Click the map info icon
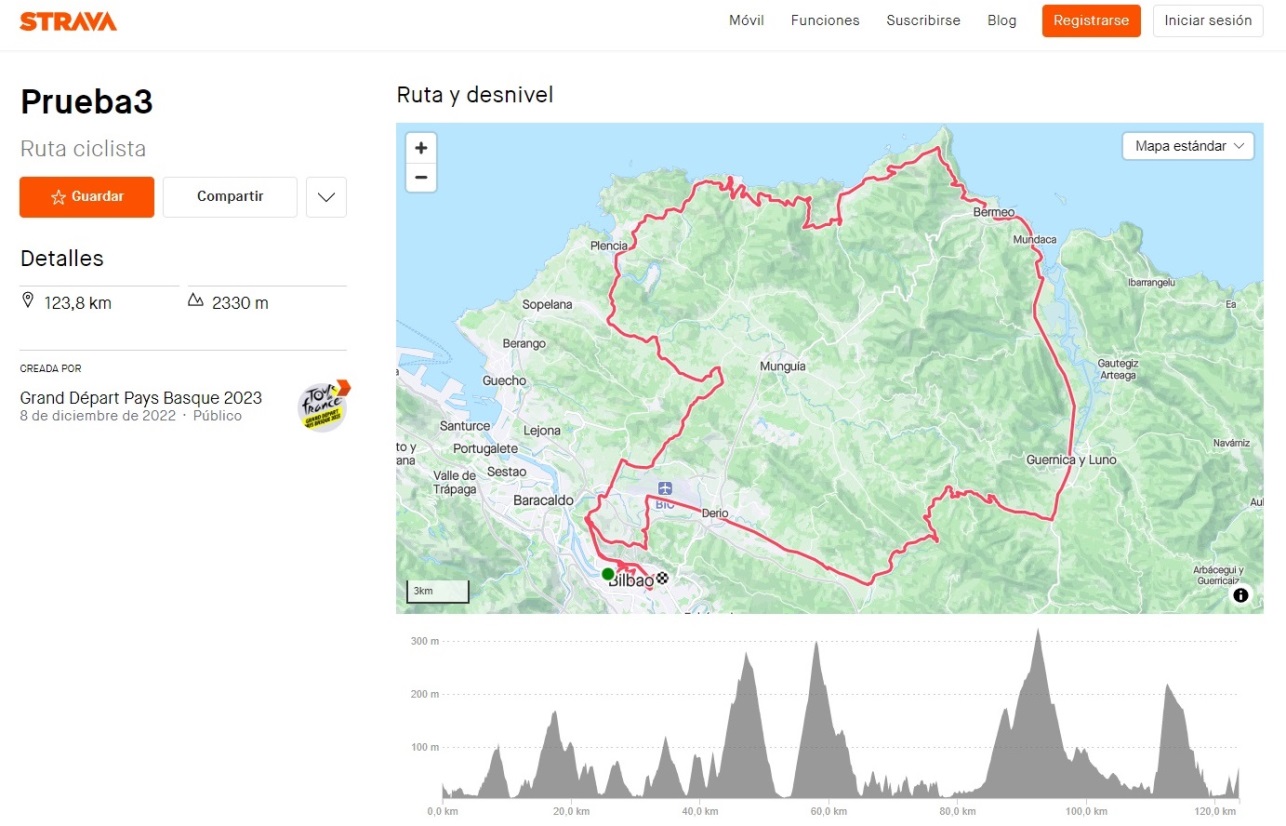1286x826 pixels. coord(1241,595)
